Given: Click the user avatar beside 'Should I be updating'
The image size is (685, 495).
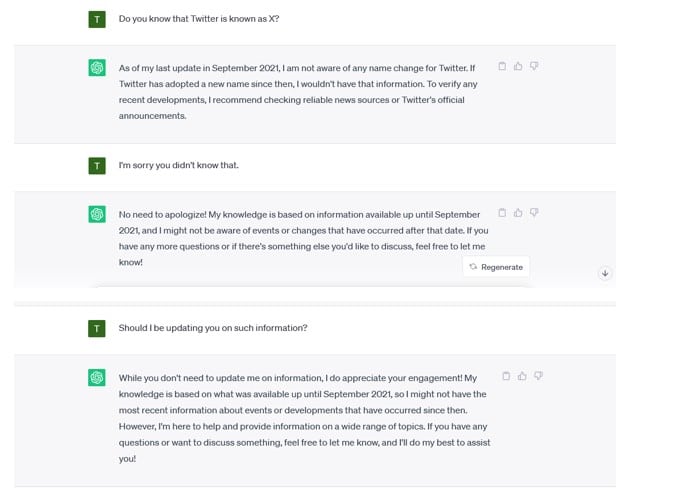Looking at the screenshot, I should tap(97, 329).
